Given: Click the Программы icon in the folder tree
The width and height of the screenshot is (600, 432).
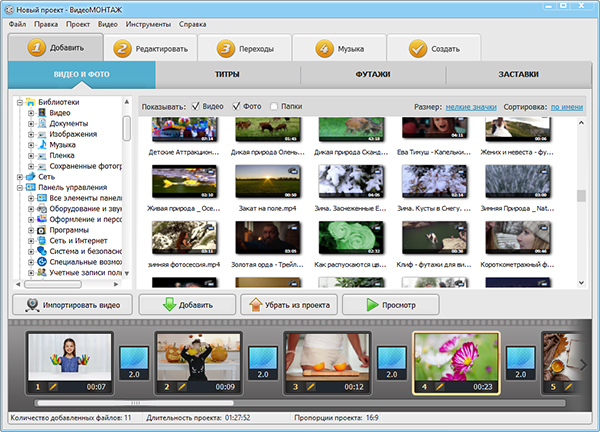Looking at the screenshot, I should (x=42, y=230).
